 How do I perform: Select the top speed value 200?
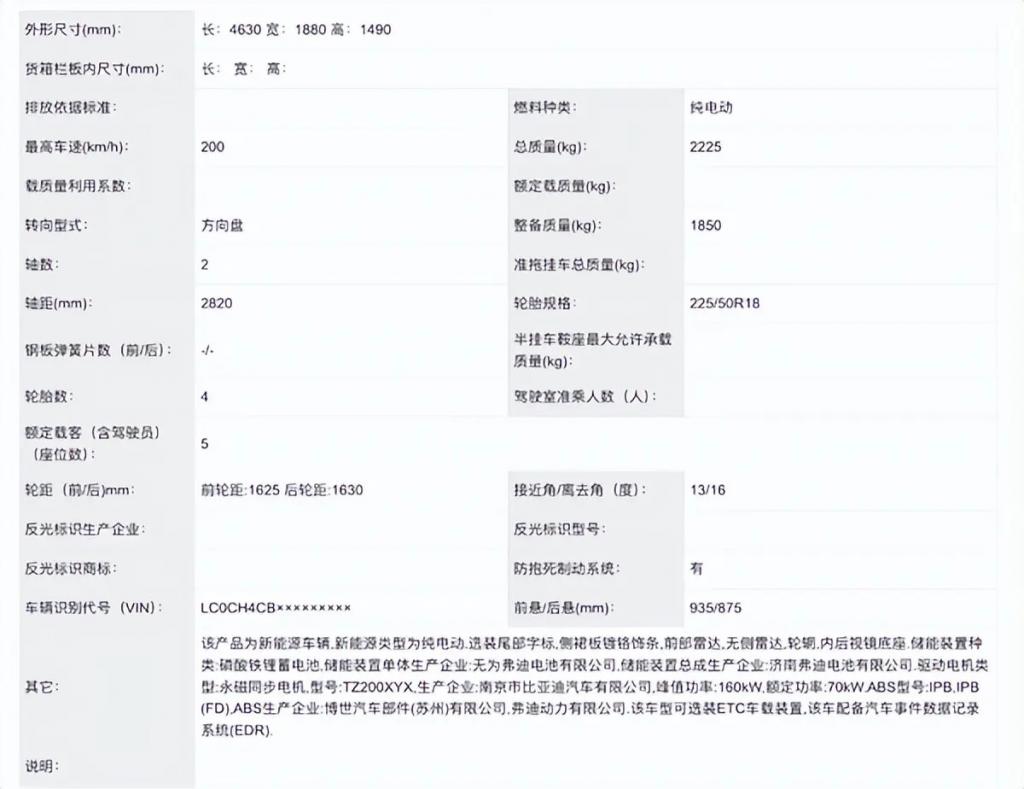pos(212,147)
